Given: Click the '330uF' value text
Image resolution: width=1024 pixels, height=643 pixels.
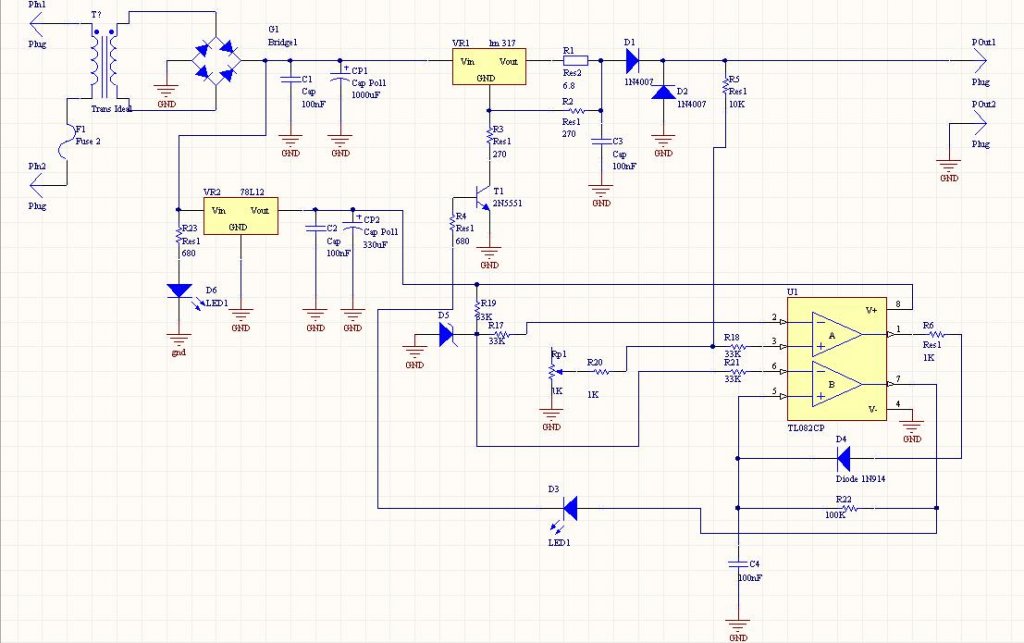Looking at the screenshot, I should click(376, 244).
